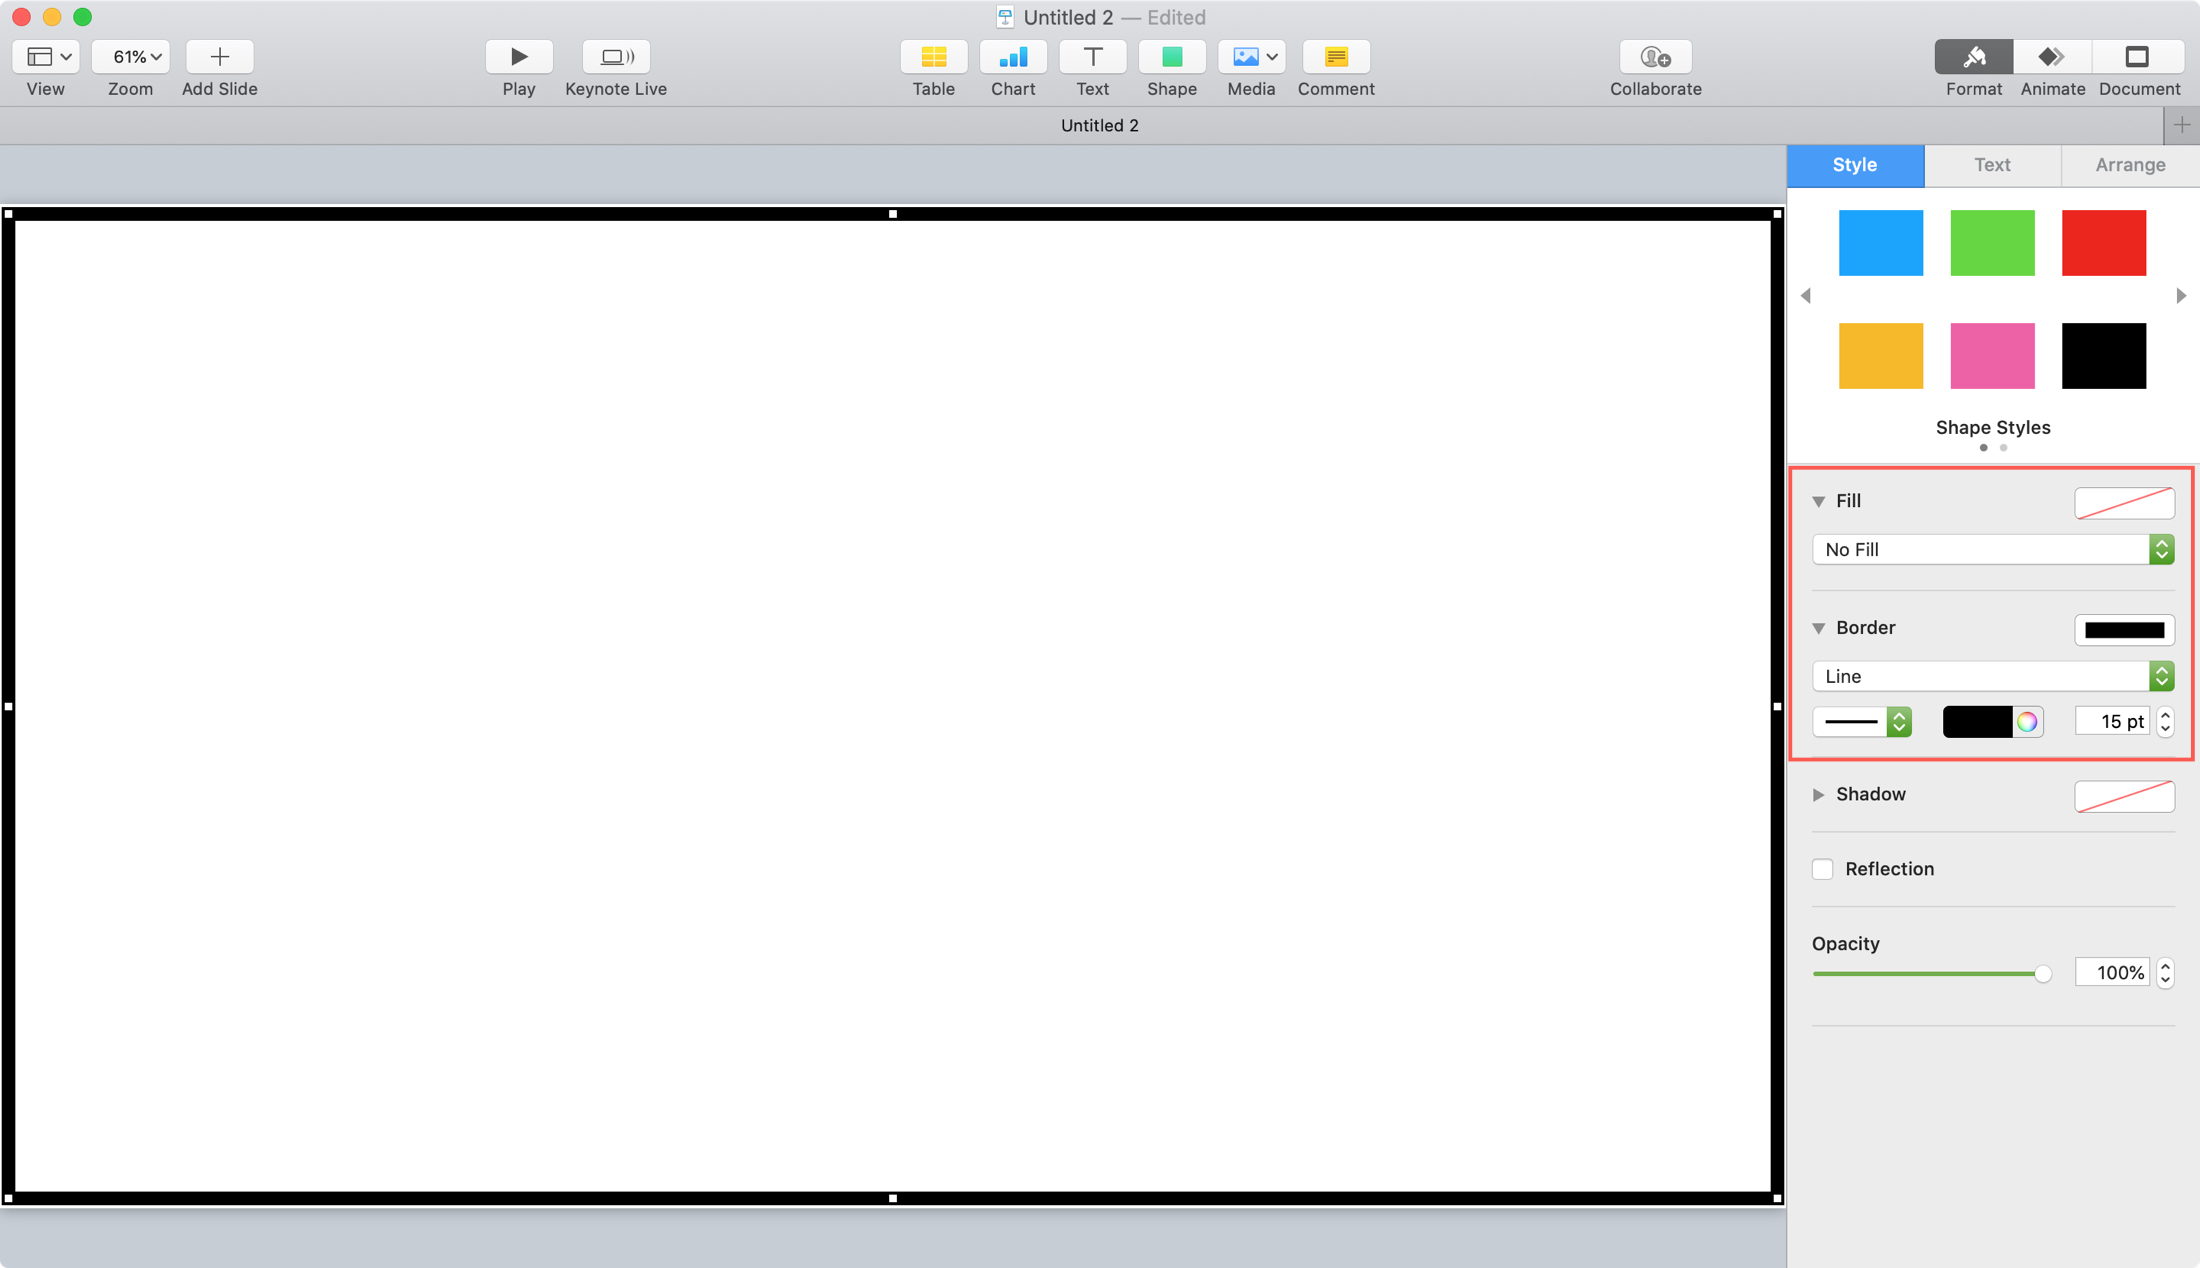Open the Animate inspector
2200x1268 pixels.
2052,57
